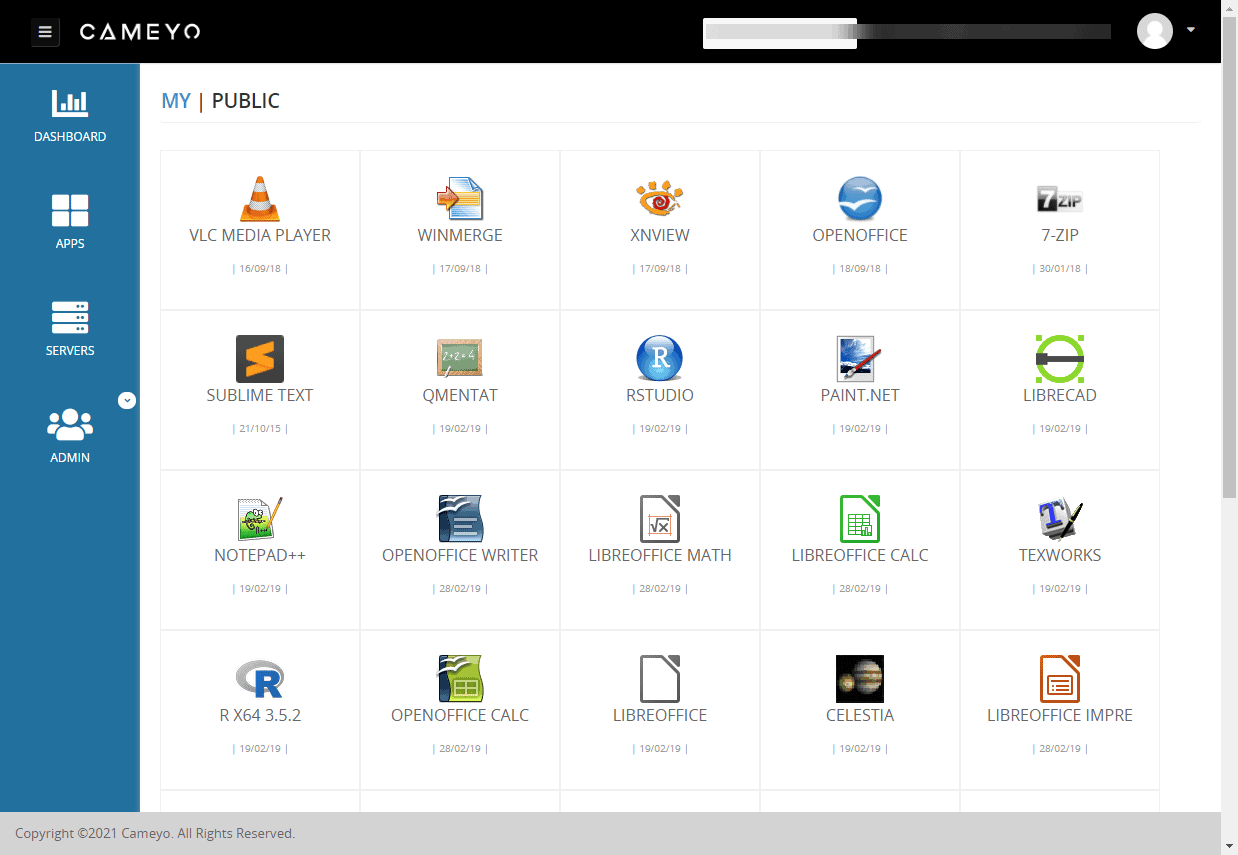Click the LibreOffice Impress icon
This screenshot has height=855, width=1238.
click(x=1060, y=678)
